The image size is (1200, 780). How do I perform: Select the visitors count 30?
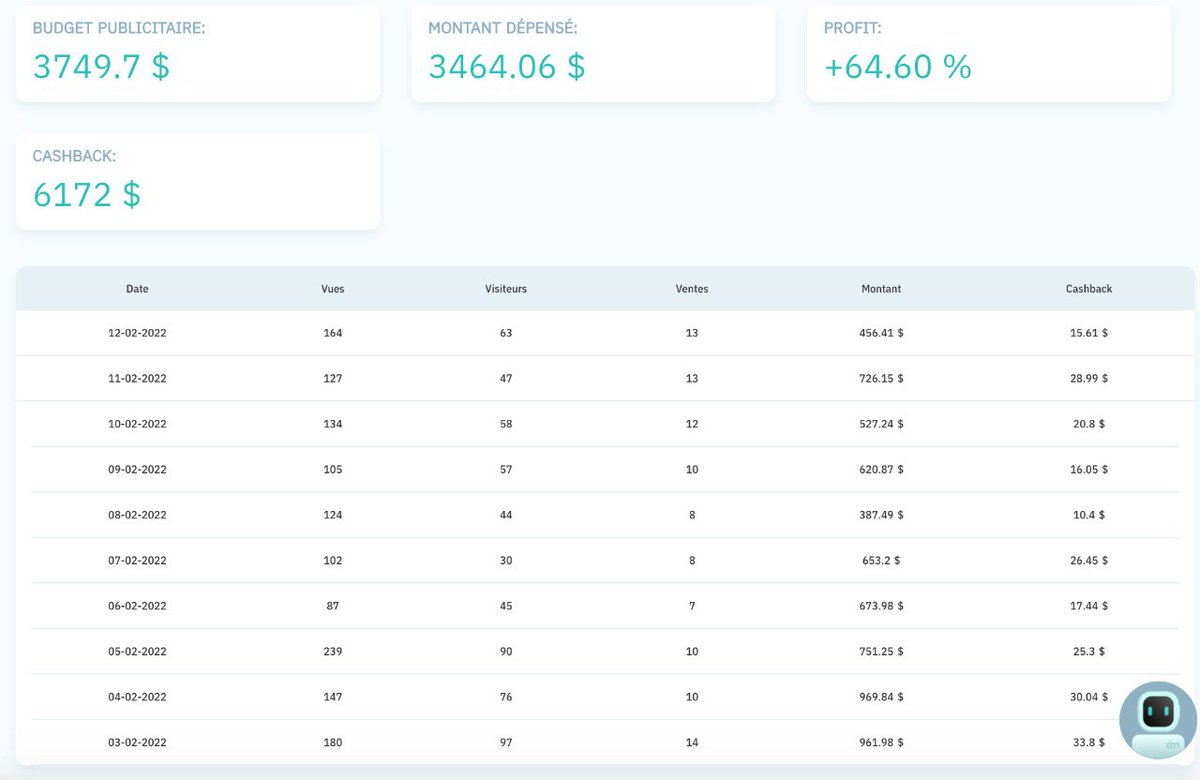(506, 561)
